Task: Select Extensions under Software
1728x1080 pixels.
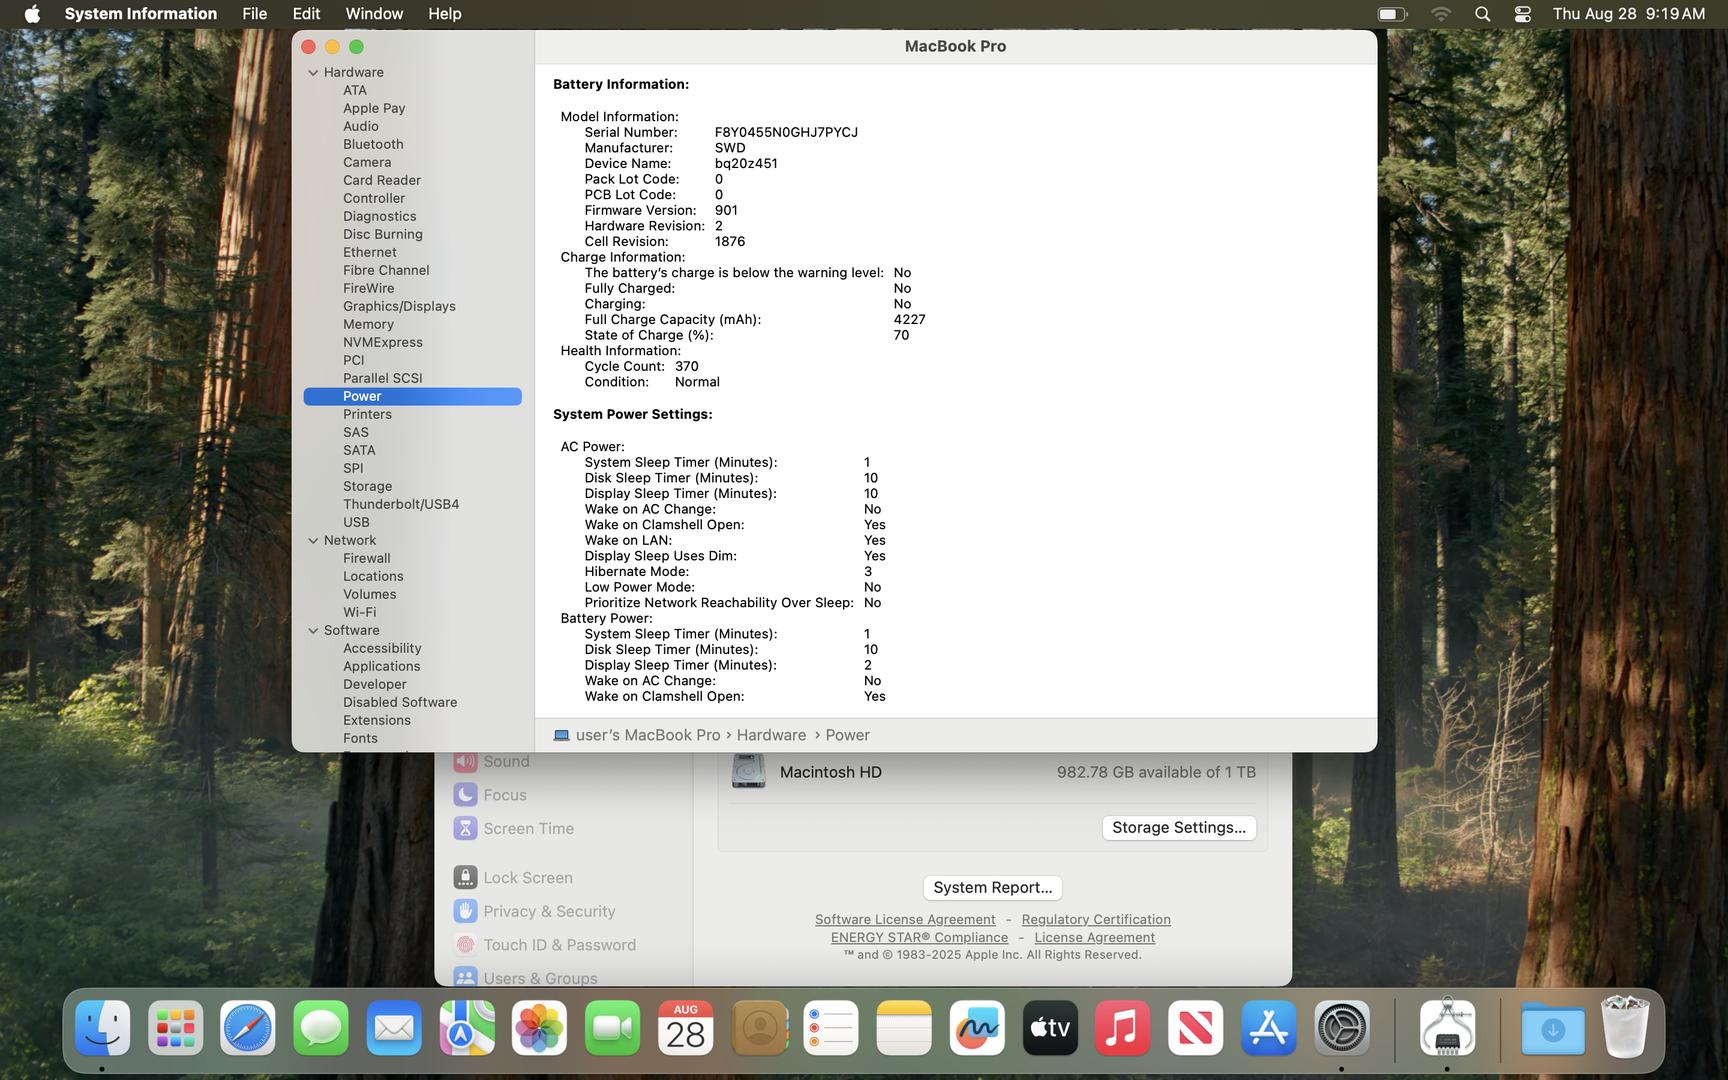Action: (x=377, y=720)
